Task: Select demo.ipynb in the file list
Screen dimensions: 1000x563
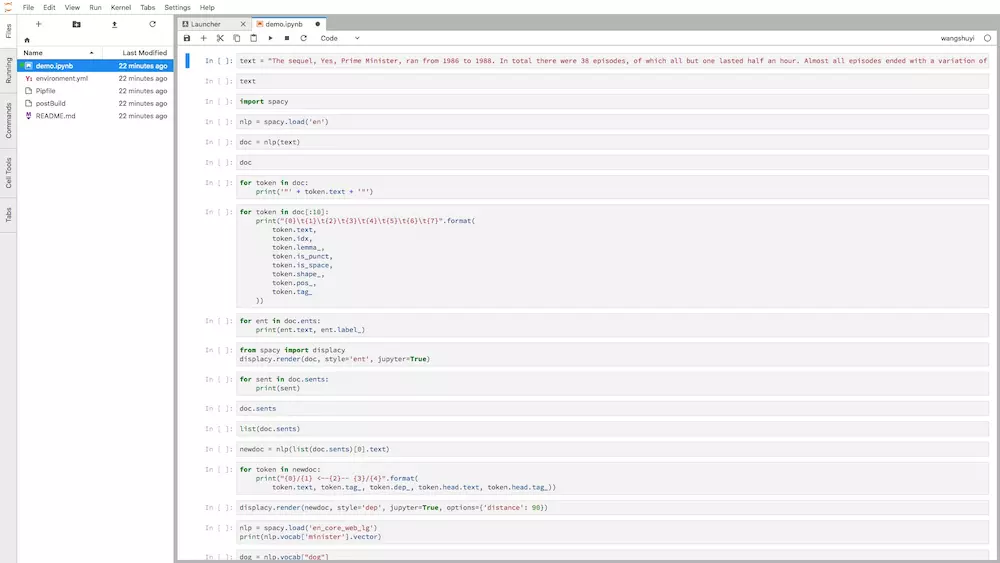Action: pyautogui.click(x=96, y=66)
